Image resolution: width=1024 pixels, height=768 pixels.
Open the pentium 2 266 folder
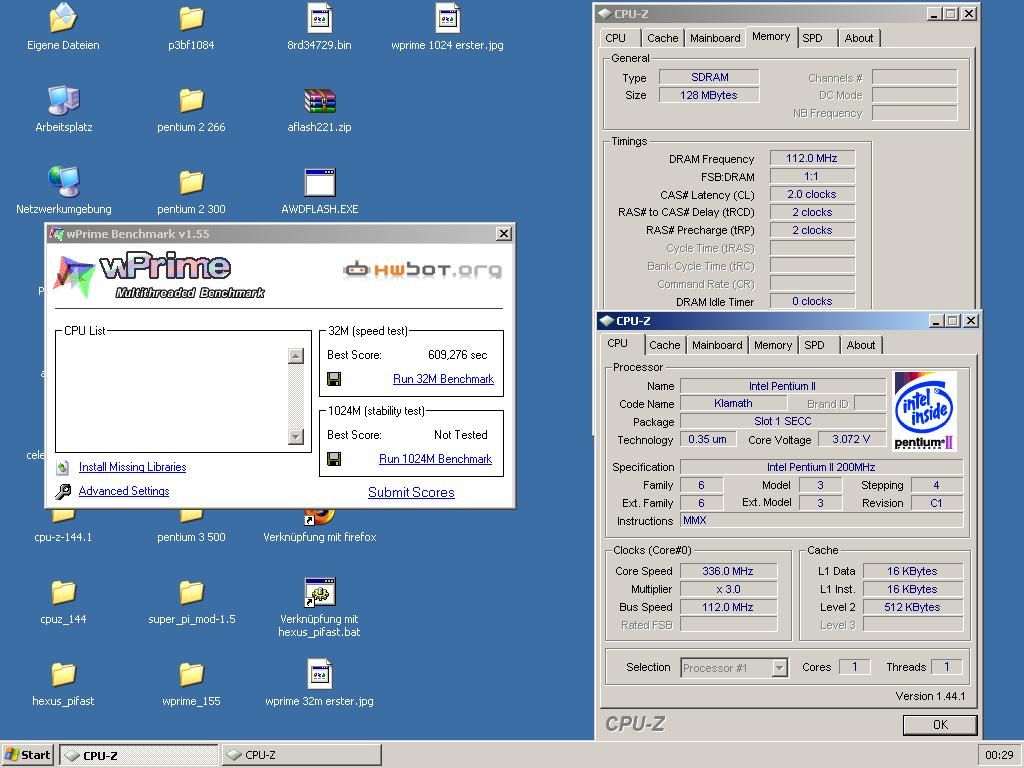tap(191, 101)
